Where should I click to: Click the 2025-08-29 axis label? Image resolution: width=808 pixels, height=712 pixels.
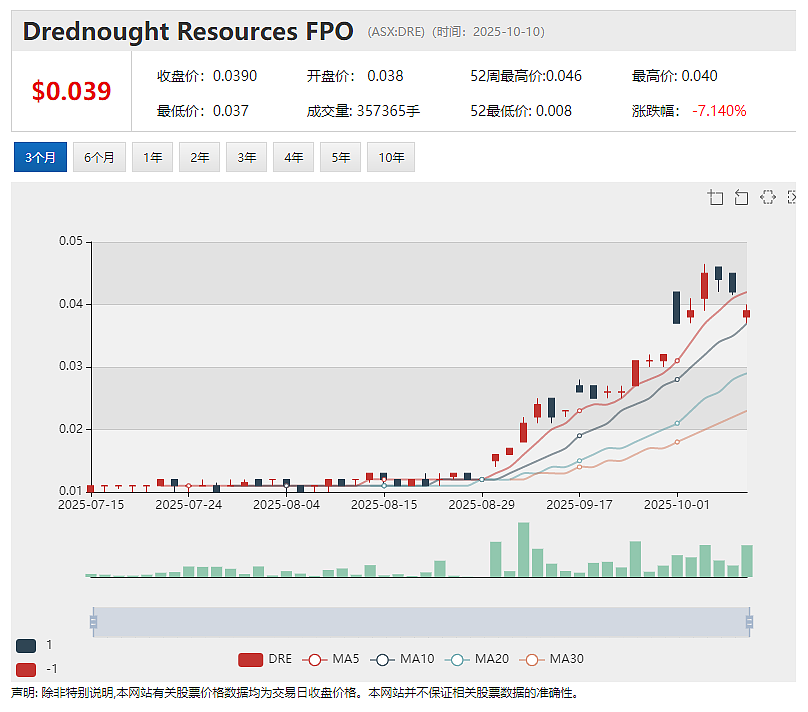[482, 505]
